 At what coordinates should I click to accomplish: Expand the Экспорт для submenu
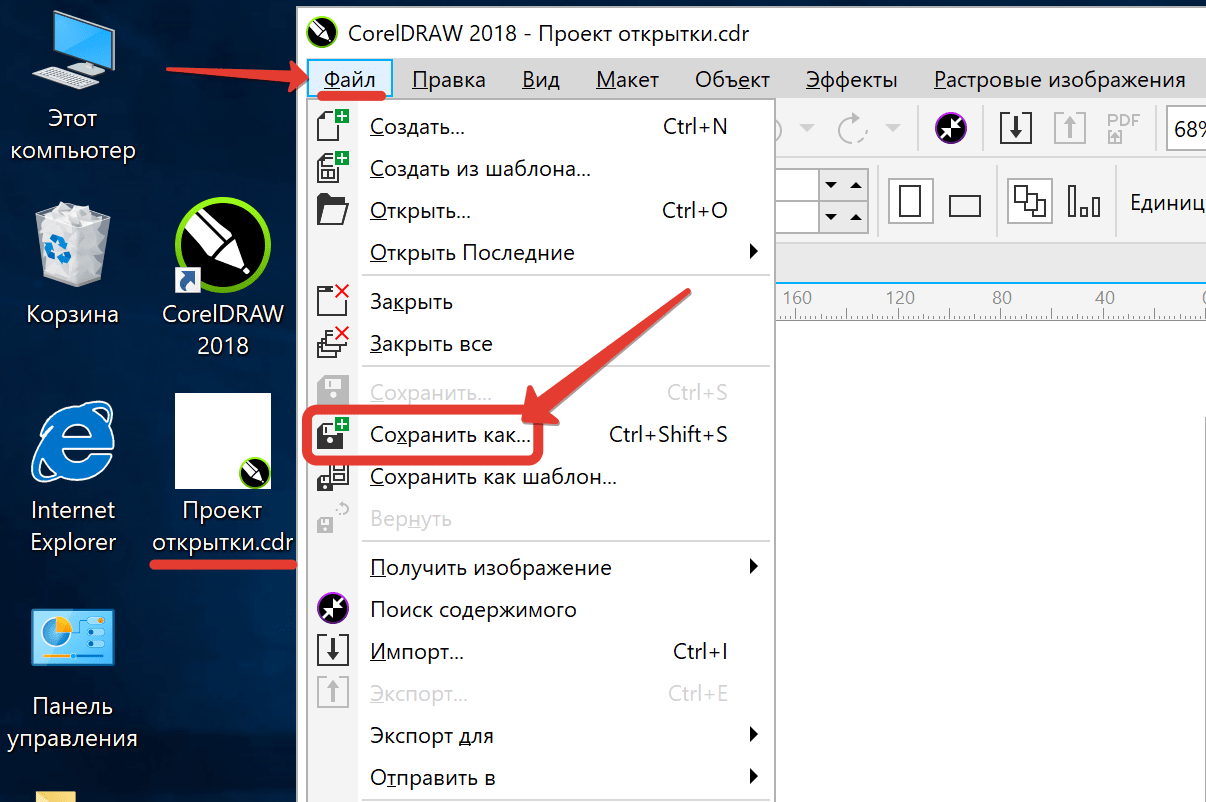(x=539, y=736)
